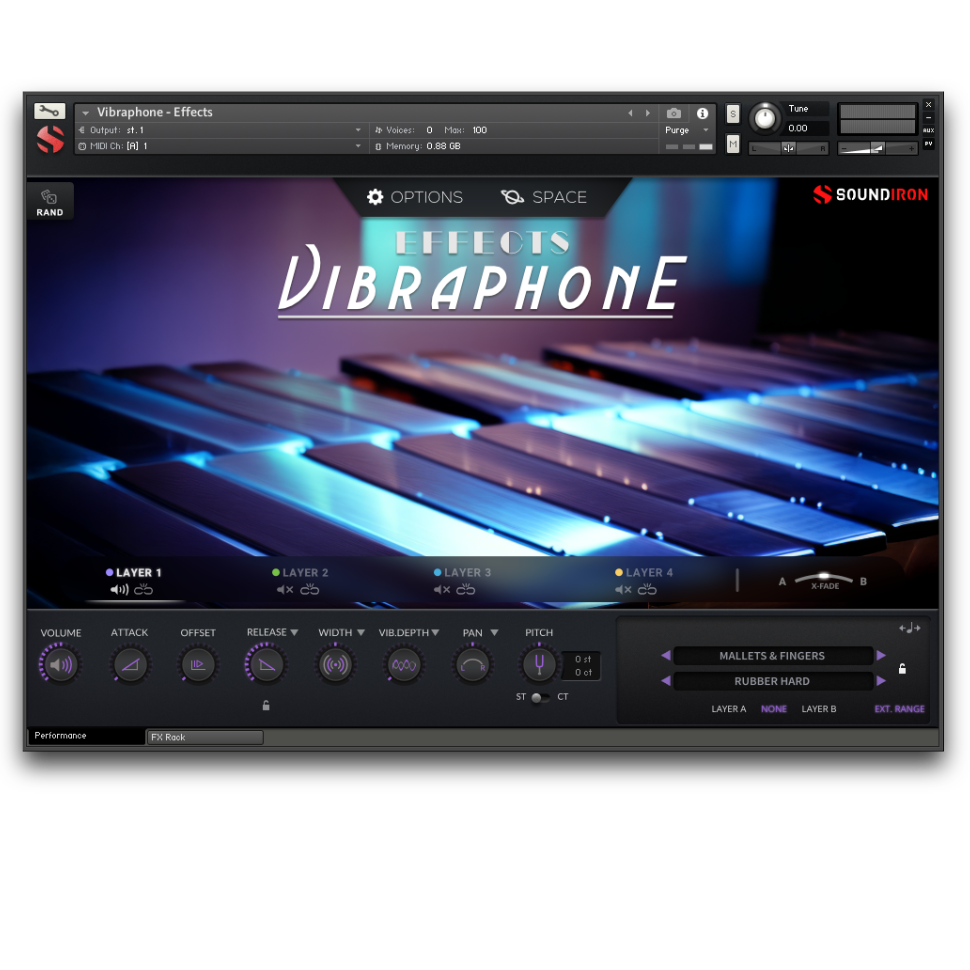Toggle the Release lock icon

266,705
